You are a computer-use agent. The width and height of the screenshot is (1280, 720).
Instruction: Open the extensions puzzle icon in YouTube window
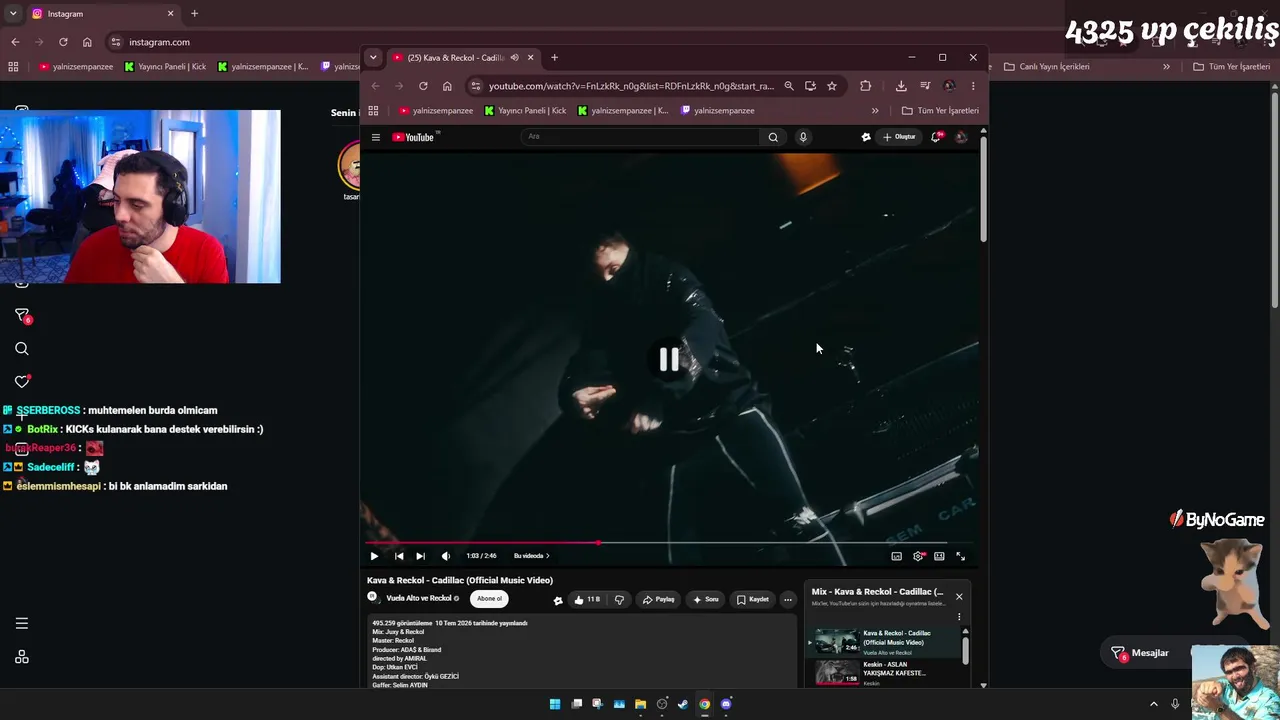[x=866, y=86]
